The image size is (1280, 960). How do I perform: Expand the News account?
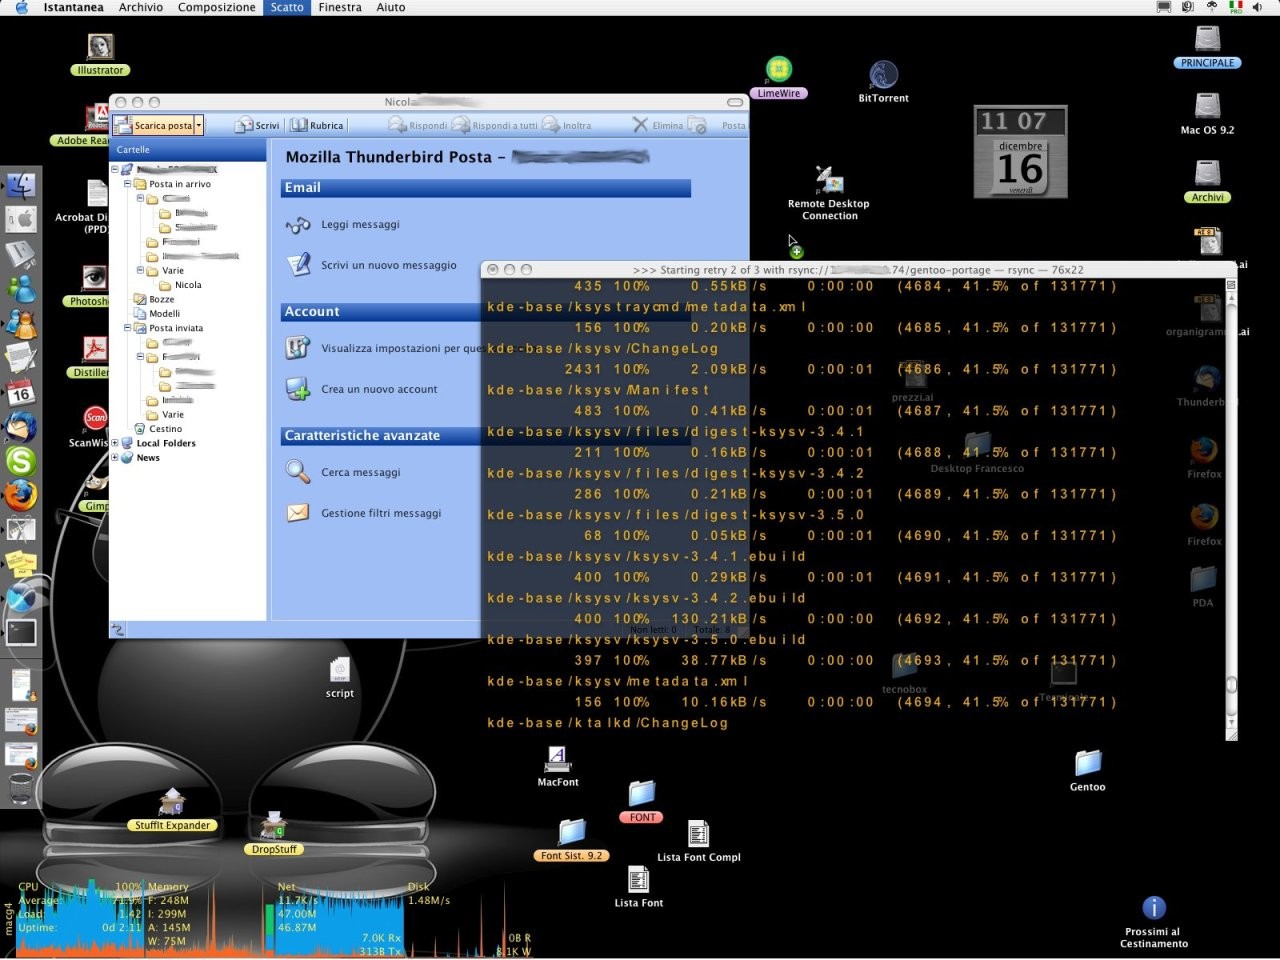(x=114, y=457)
